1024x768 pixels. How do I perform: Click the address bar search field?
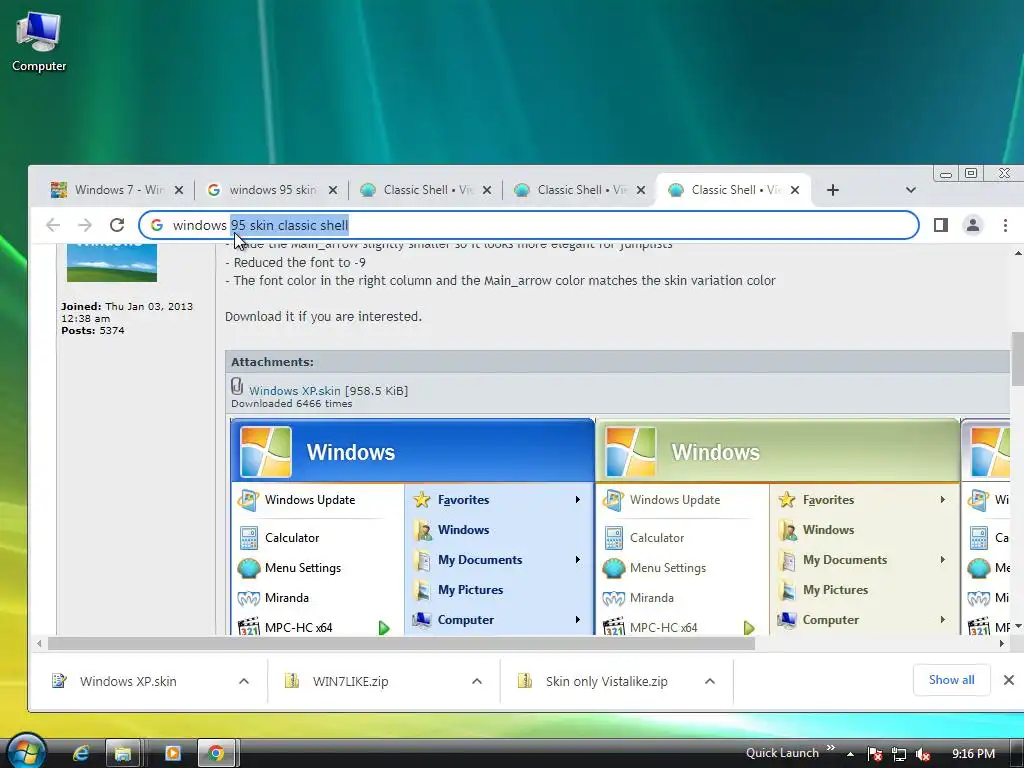(528, 225)
